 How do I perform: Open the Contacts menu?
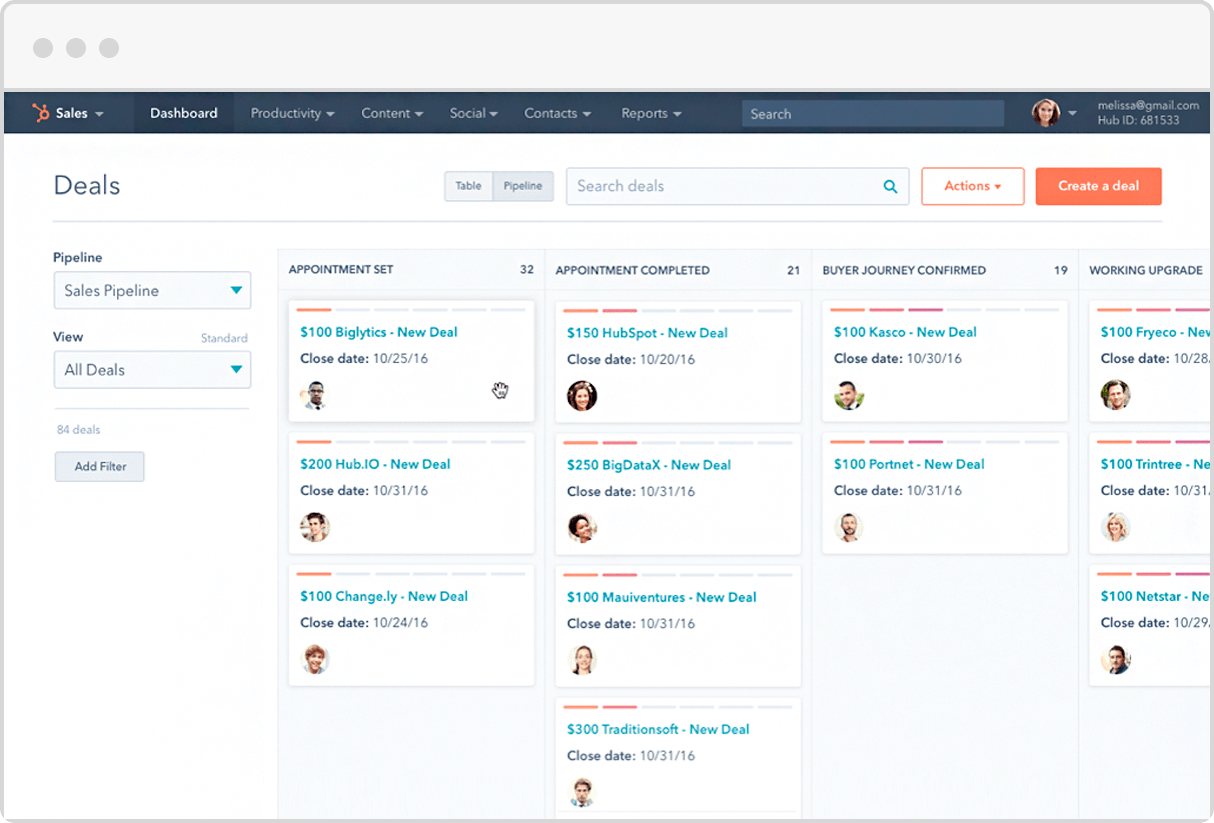point(556,113)
